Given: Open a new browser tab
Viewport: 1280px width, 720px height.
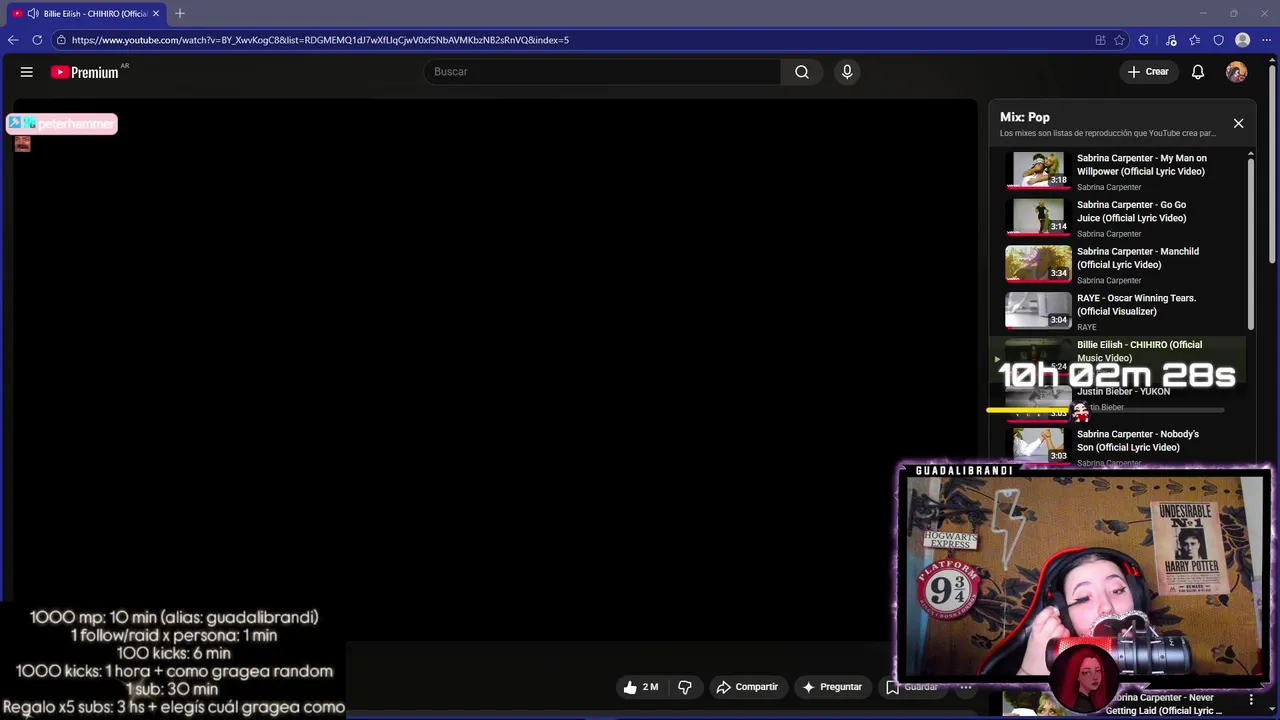Looking at the screenshot, I should click(180, 13).
